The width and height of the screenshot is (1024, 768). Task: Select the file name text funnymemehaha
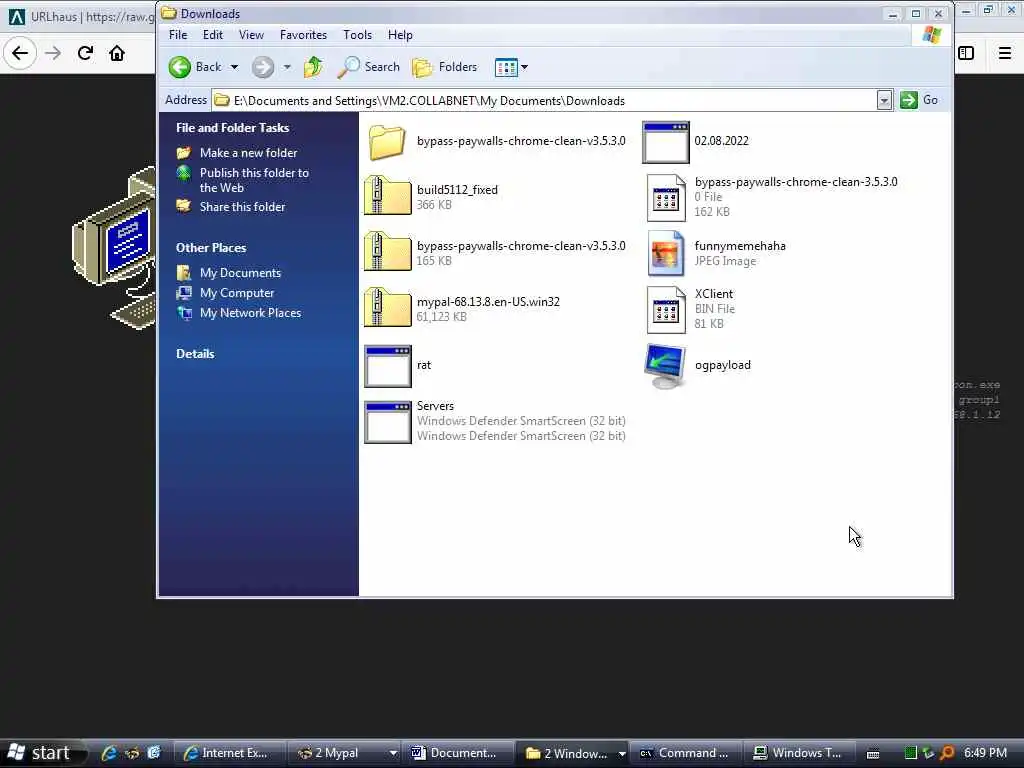[740, 246]
